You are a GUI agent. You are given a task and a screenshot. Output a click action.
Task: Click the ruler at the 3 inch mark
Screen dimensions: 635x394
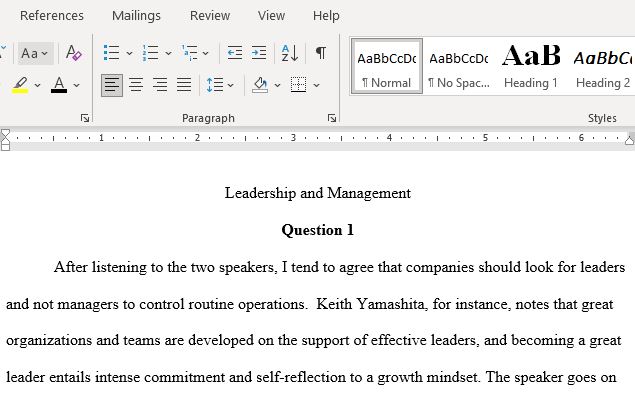(293, 138)
